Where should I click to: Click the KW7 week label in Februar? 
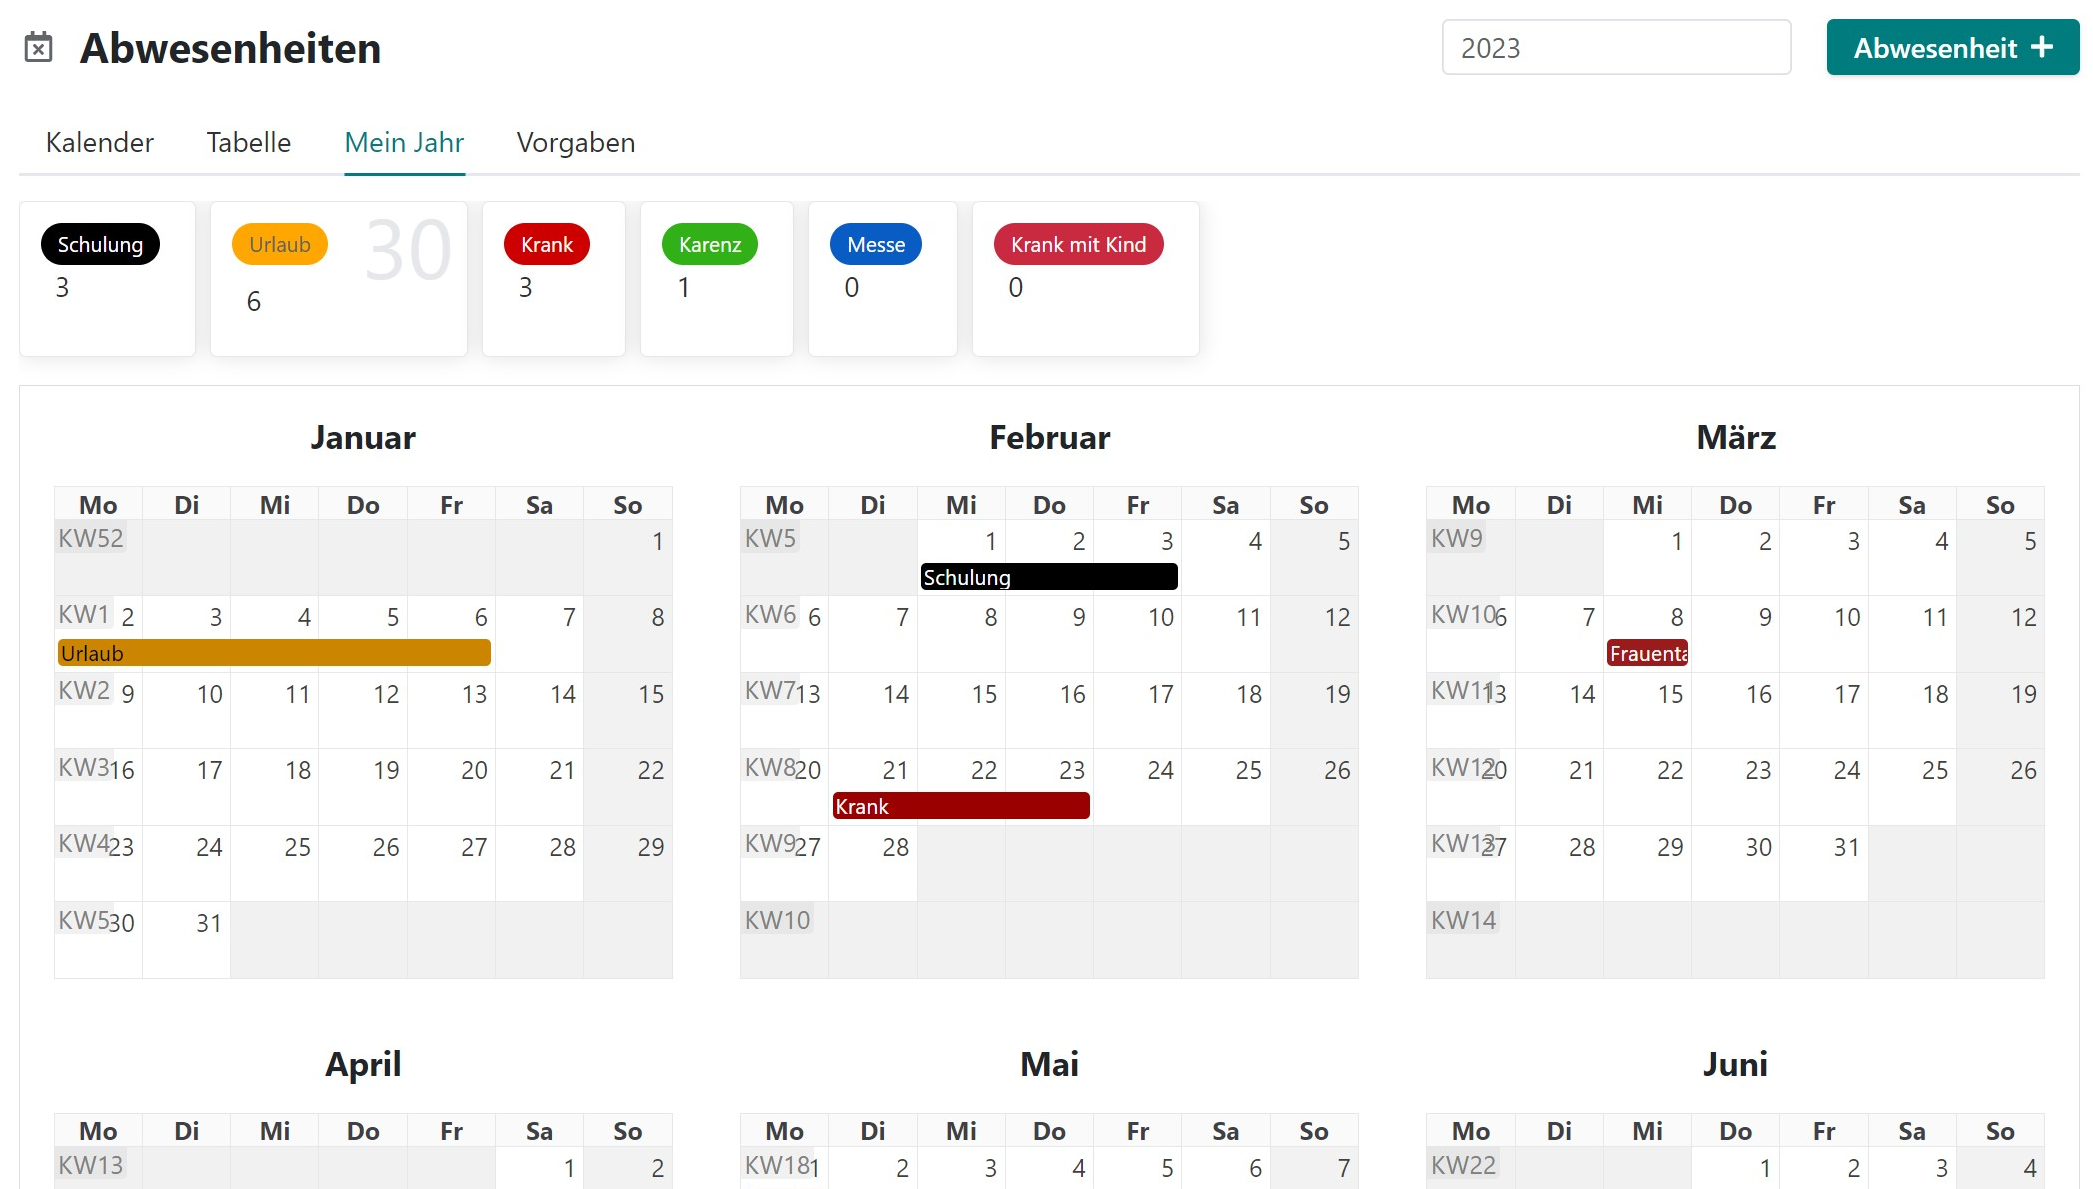tap(769, 691)
